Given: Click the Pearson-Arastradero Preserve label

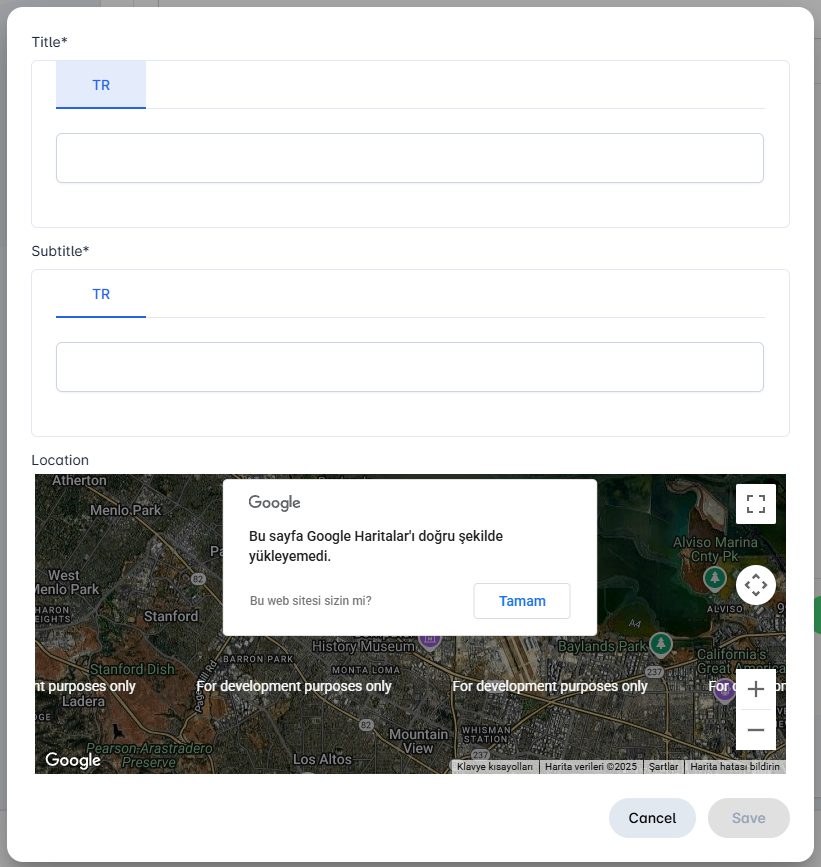Looking at the screenshot, I should pyautogui.click(x=149, y=755).
